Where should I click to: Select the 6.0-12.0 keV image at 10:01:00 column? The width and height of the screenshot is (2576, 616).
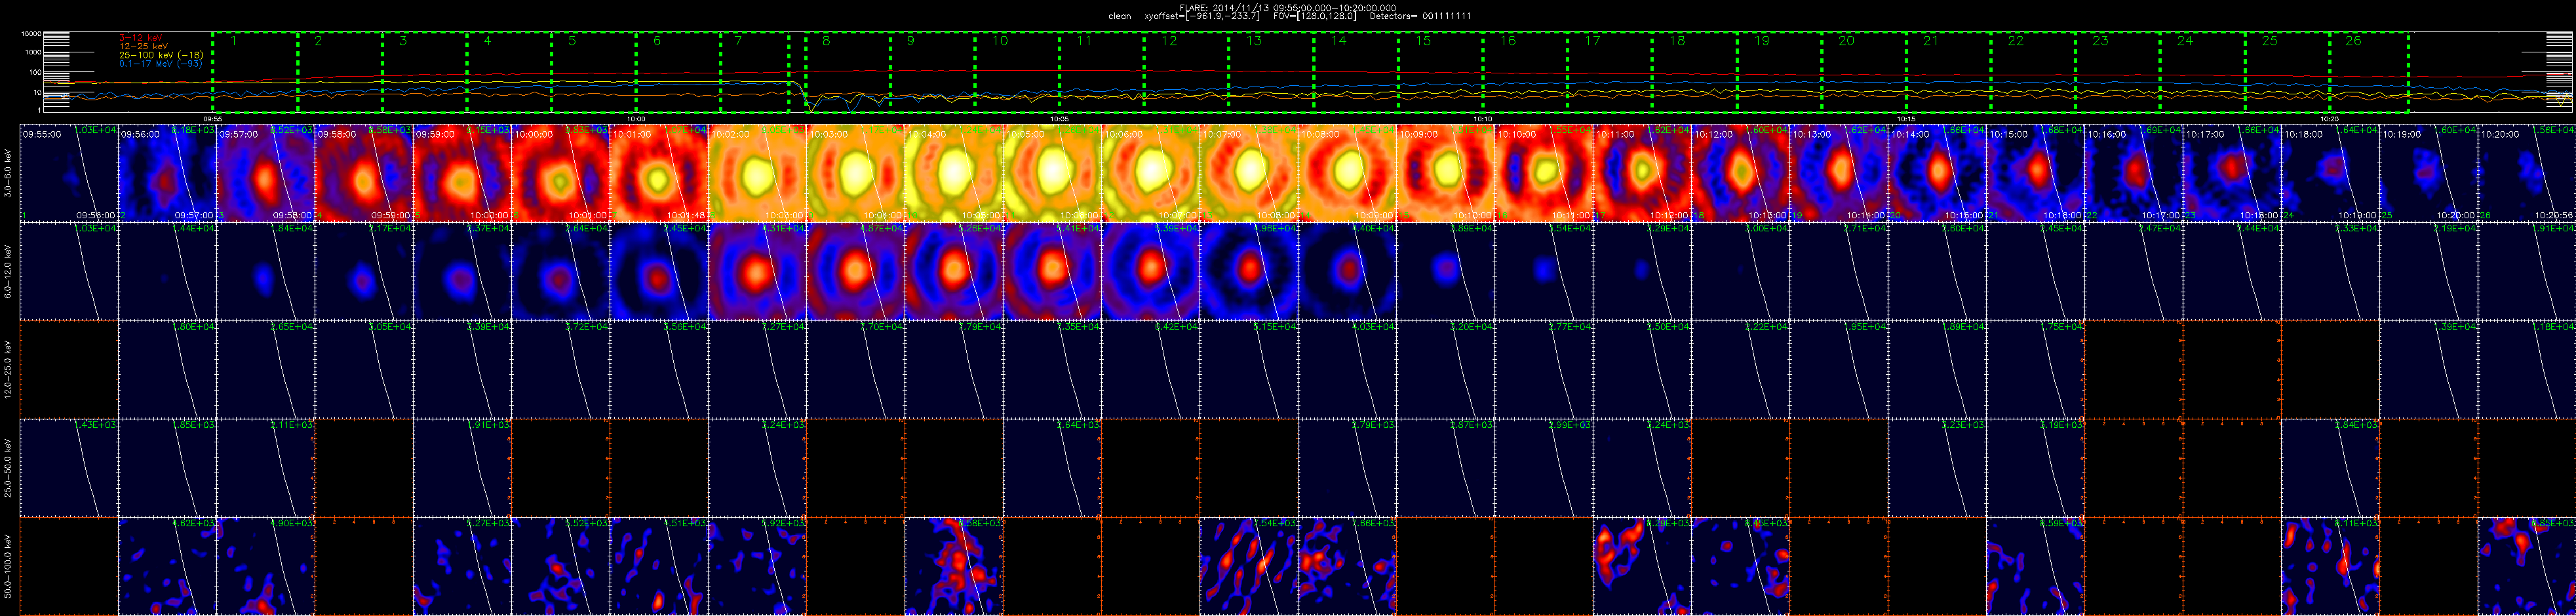pos(659,271)
